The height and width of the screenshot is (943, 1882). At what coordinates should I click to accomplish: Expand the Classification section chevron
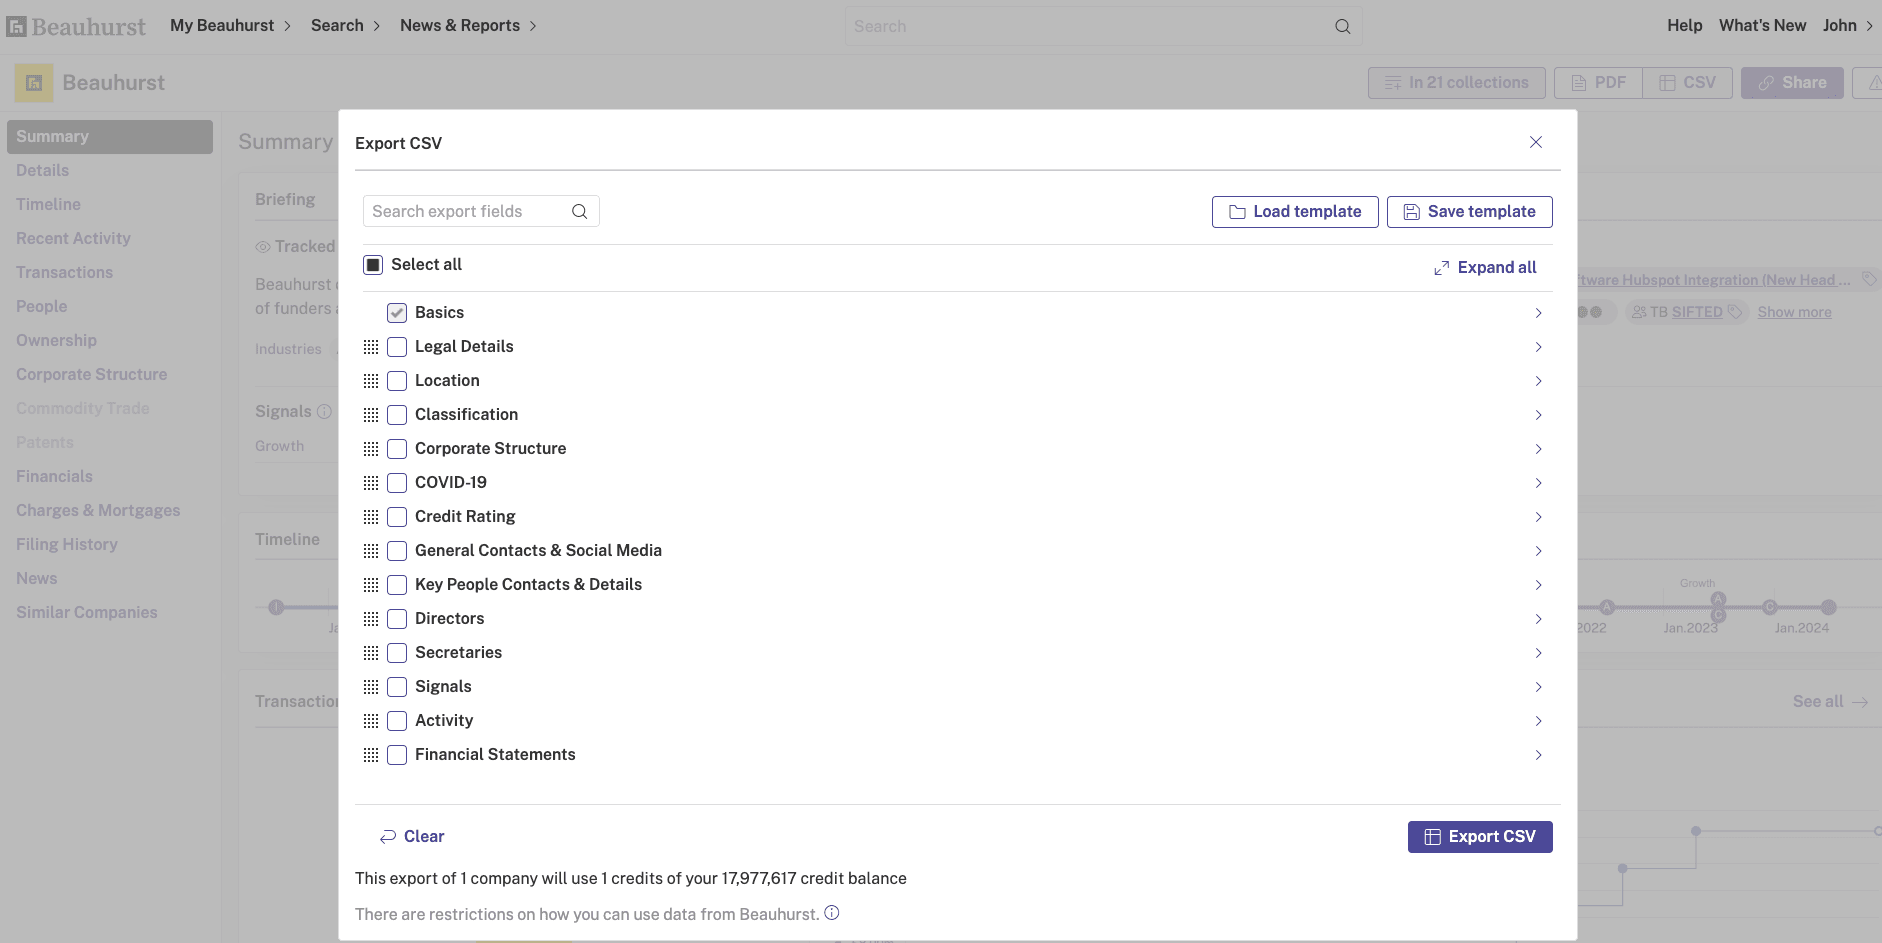tap(1538, 415)
